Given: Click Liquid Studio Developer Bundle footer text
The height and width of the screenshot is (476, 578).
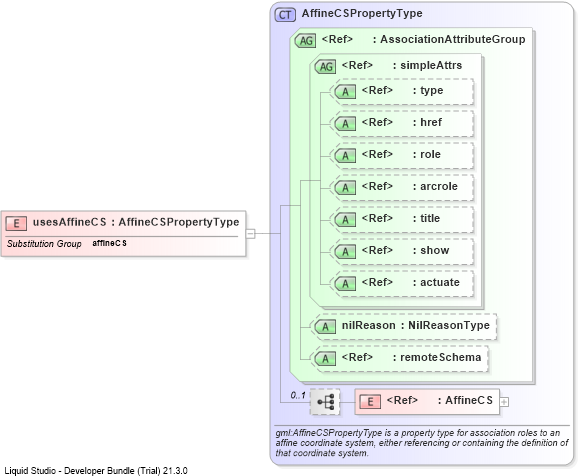Looking at the screenshot, I should click(96, 471).
